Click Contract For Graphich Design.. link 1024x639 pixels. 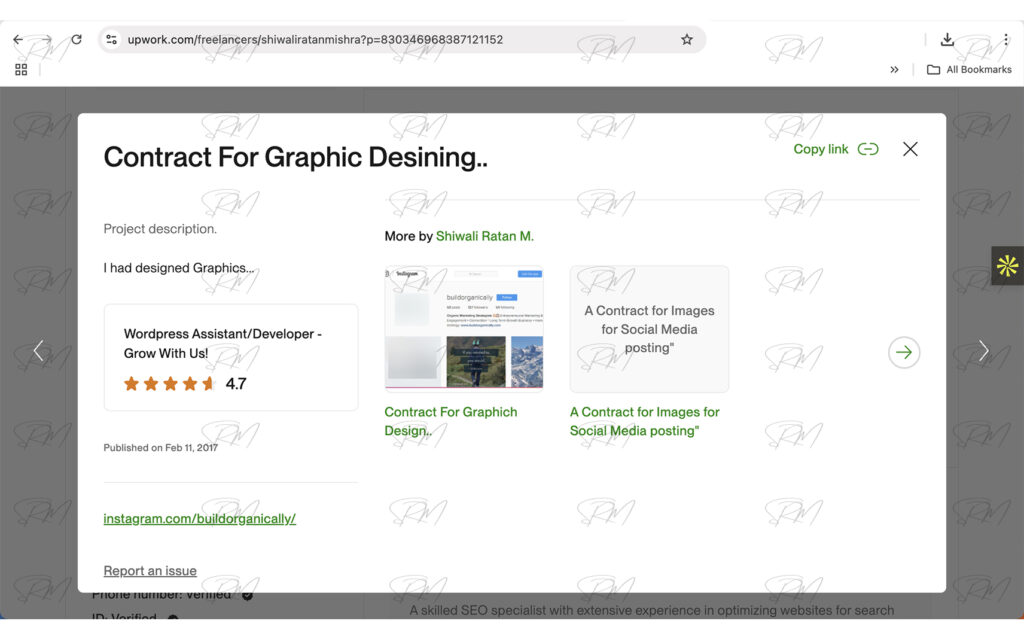[451, 421]
